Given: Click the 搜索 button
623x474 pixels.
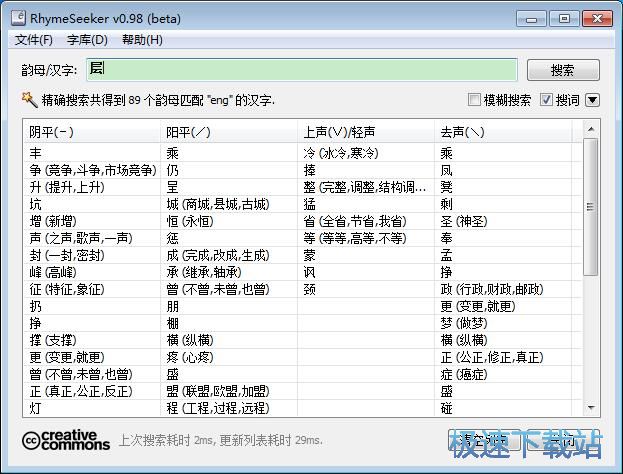Looking at the screenshot, I should [563, 70].
